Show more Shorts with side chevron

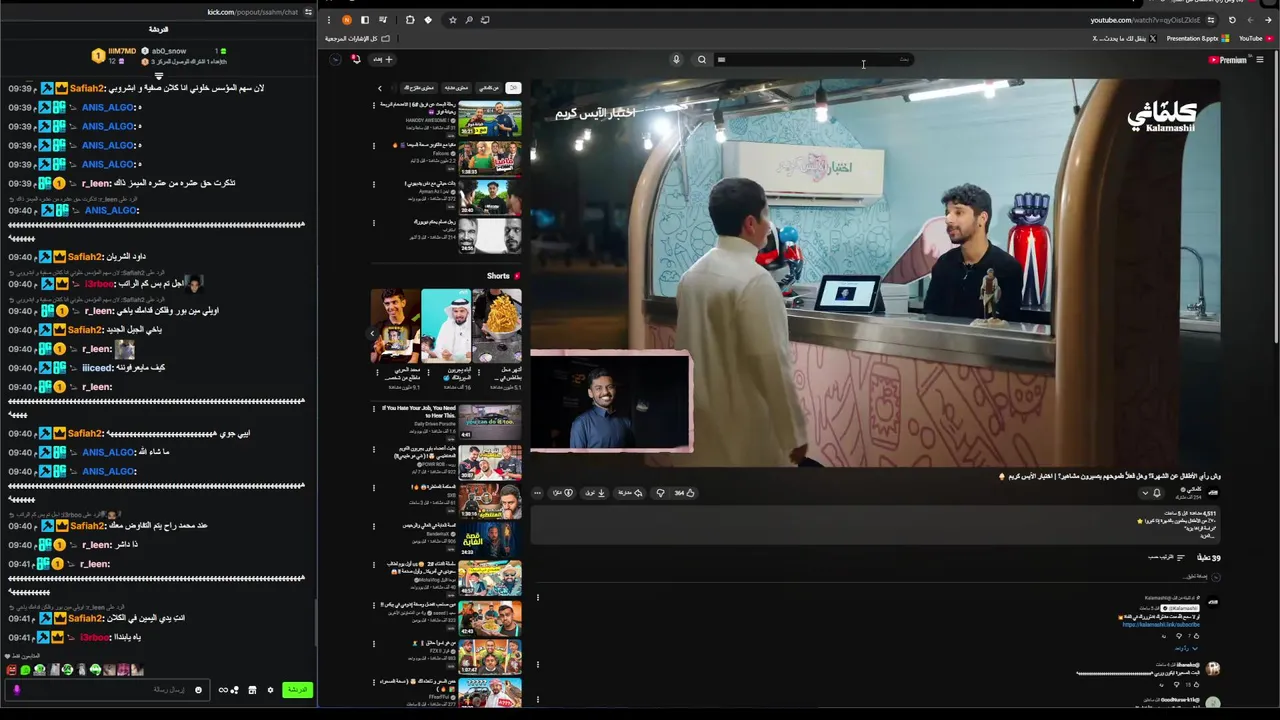[372, 333]
